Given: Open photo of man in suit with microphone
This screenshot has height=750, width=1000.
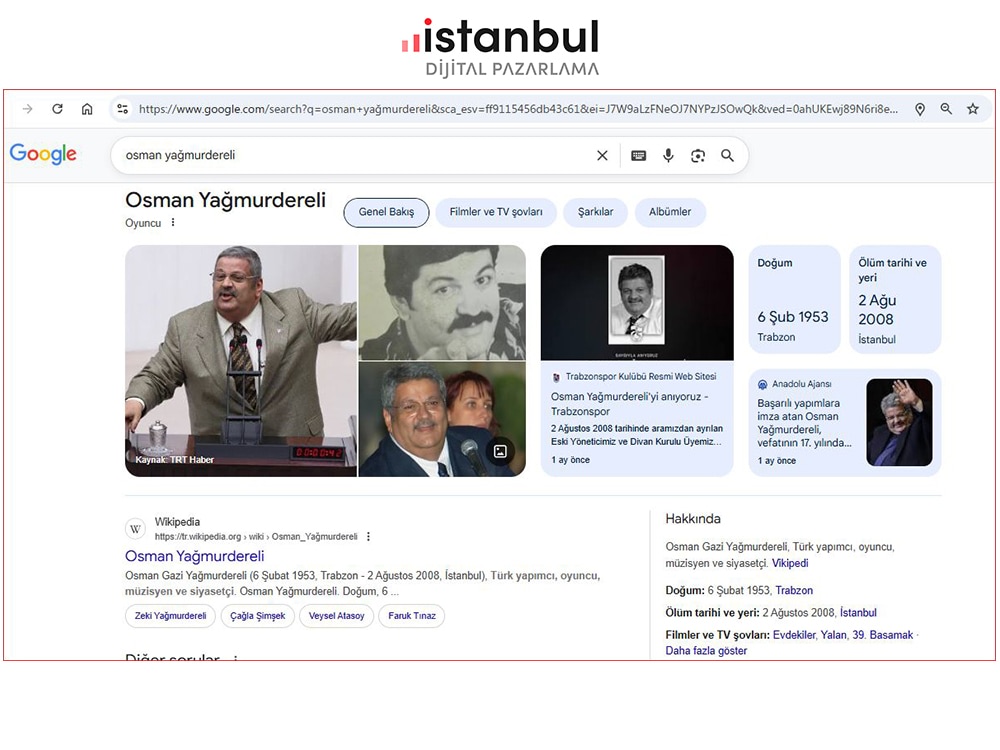Looking at the screenshot, I should [442, 420].
